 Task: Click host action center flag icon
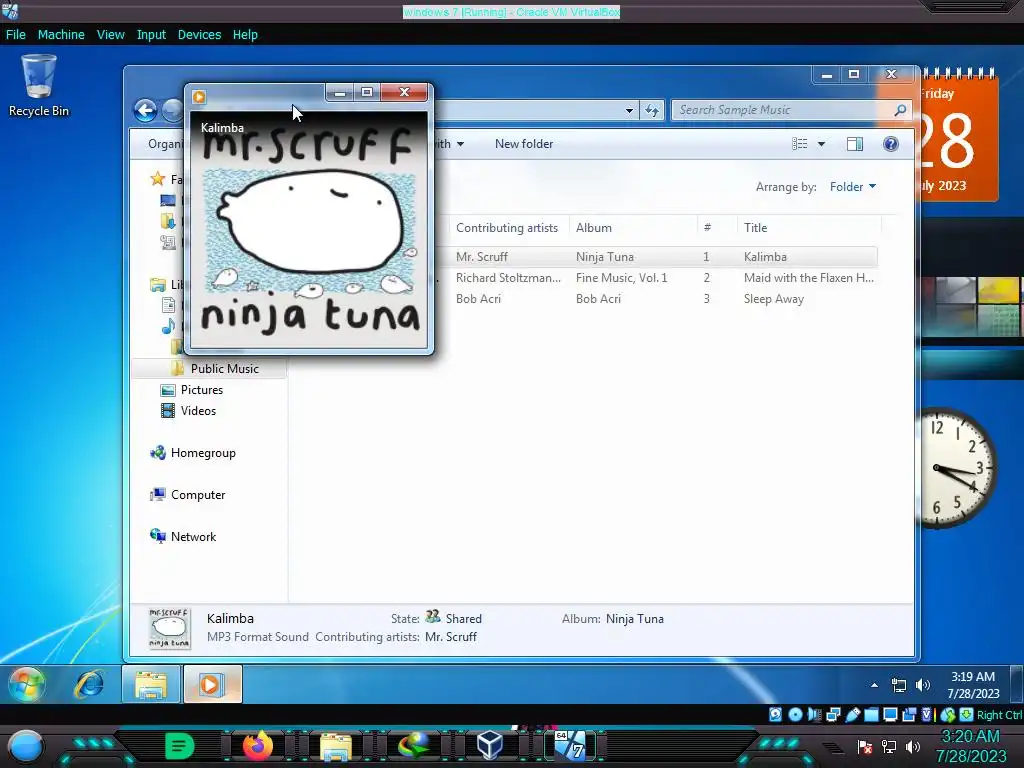(x=865, y=746)
